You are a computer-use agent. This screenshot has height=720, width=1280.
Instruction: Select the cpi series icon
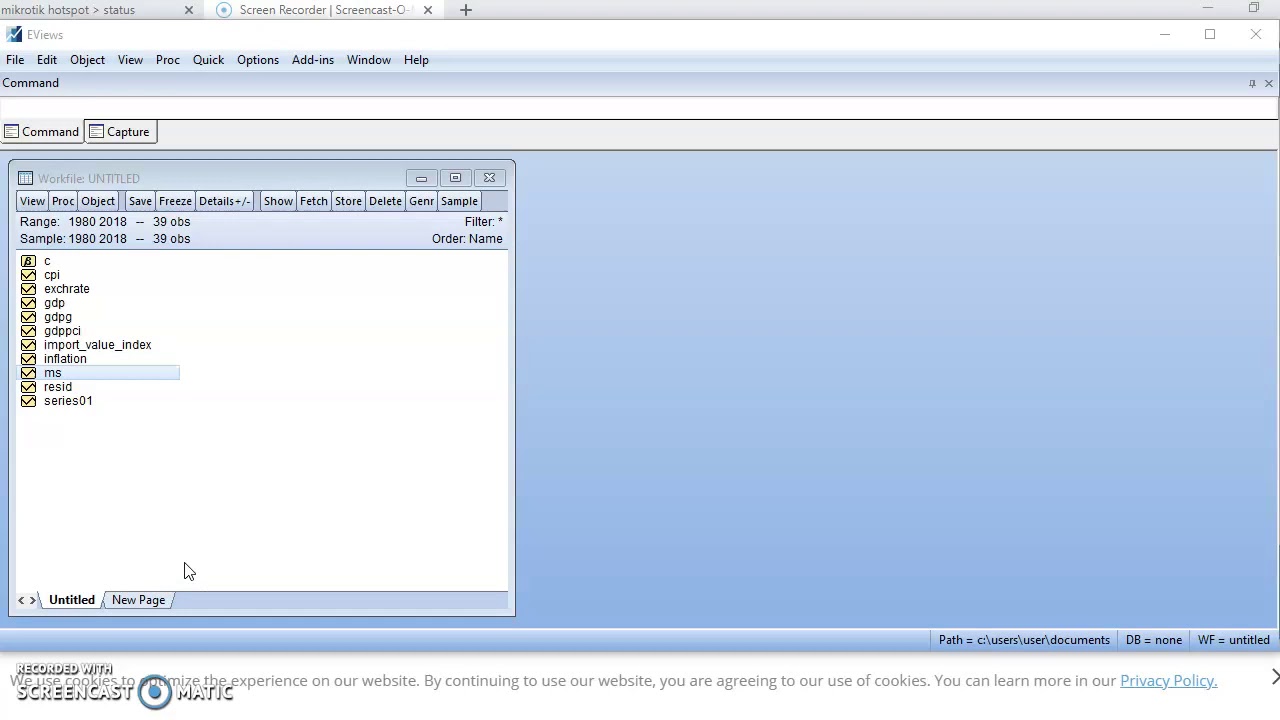point(28,275)
